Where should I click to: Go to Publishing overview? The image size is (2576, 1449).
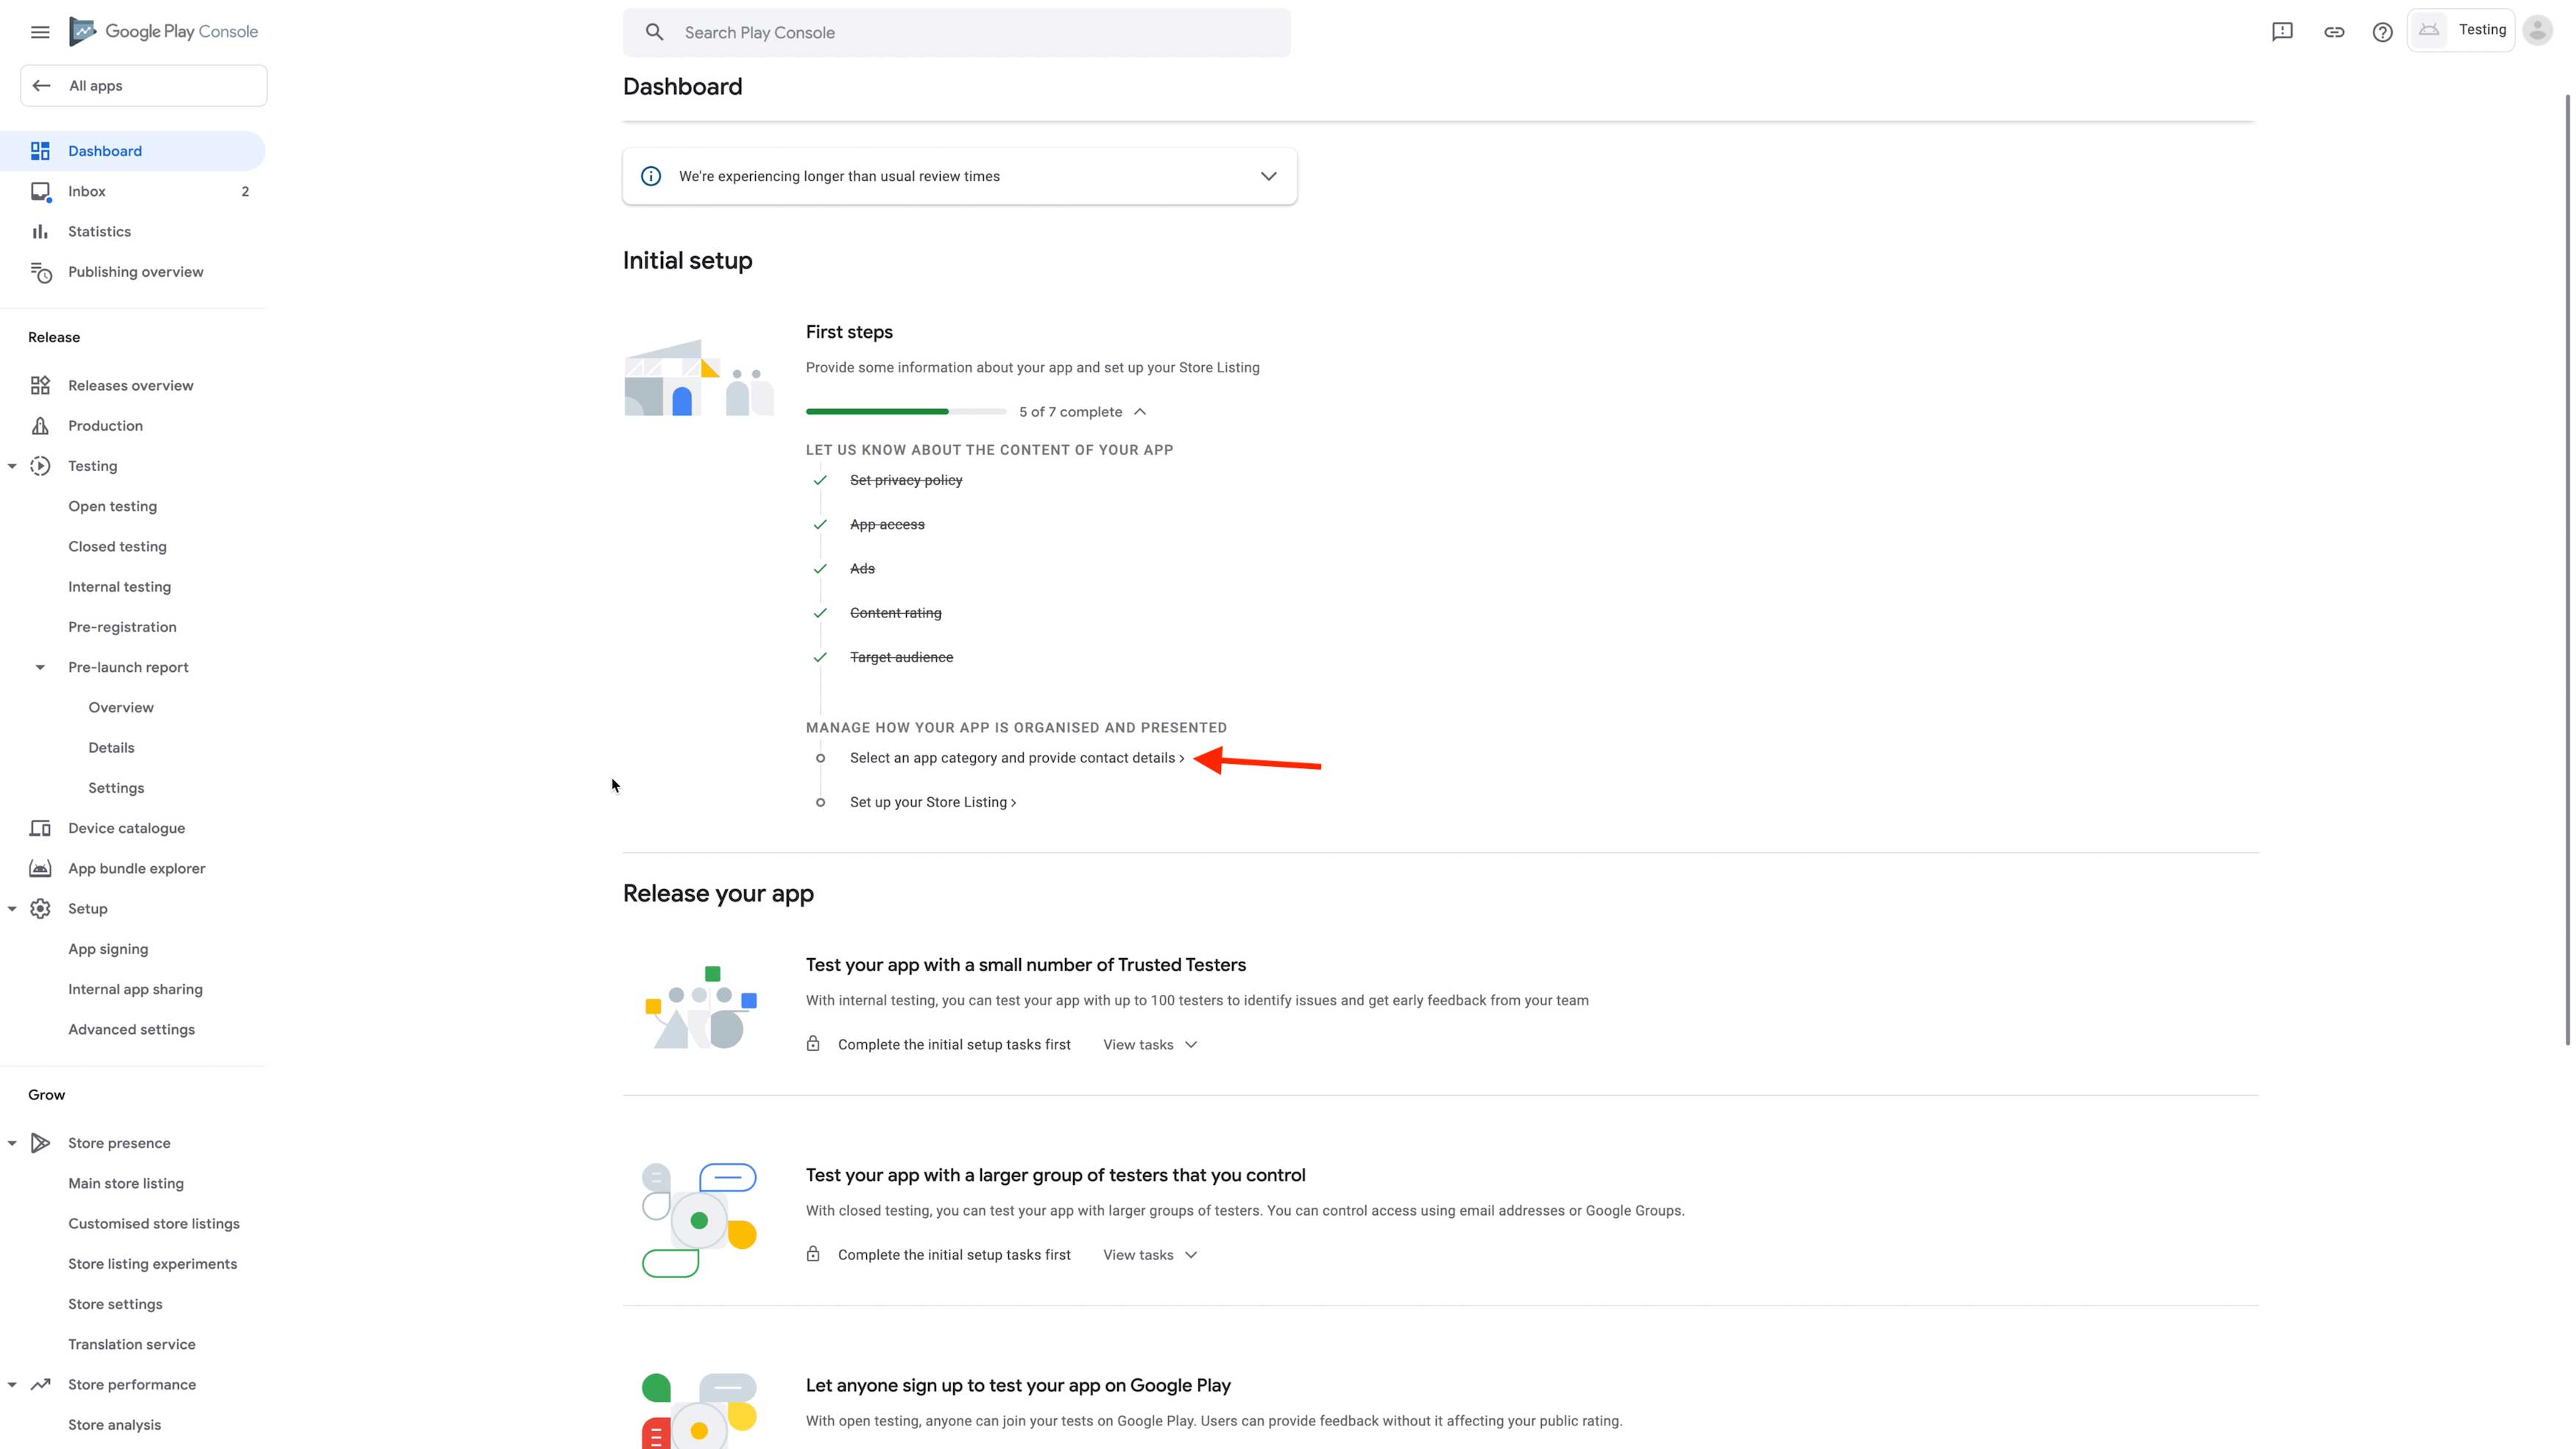(x=135, y=272)
